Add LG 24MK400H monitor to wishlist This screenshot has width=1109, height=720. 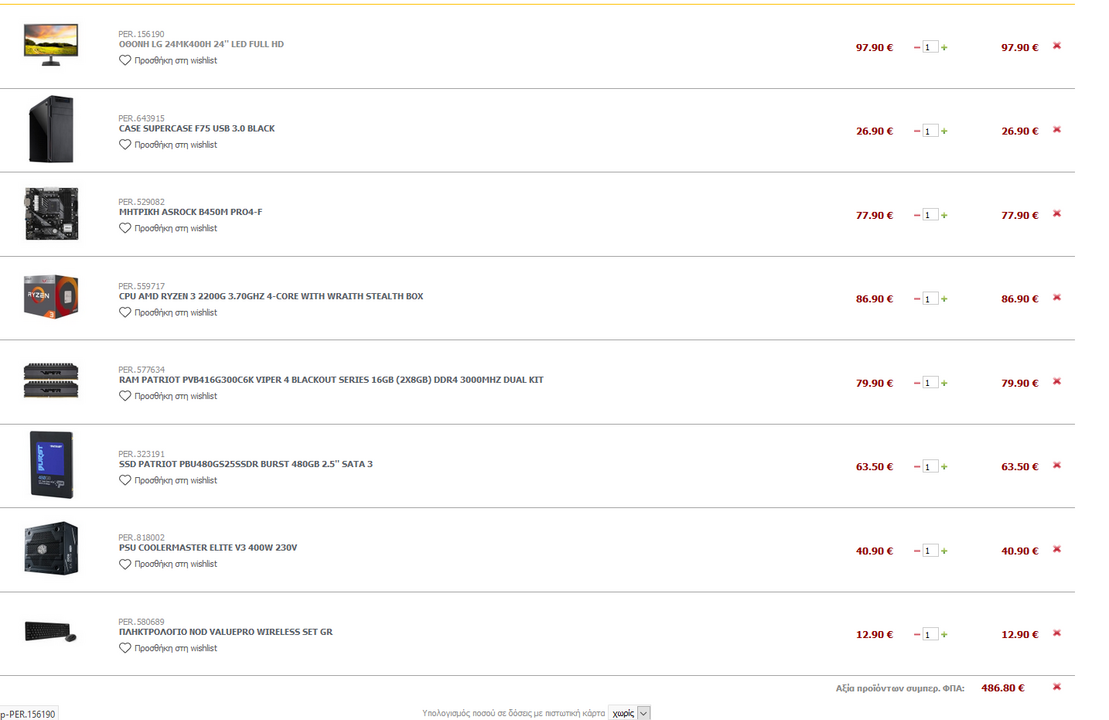[168, 61]
